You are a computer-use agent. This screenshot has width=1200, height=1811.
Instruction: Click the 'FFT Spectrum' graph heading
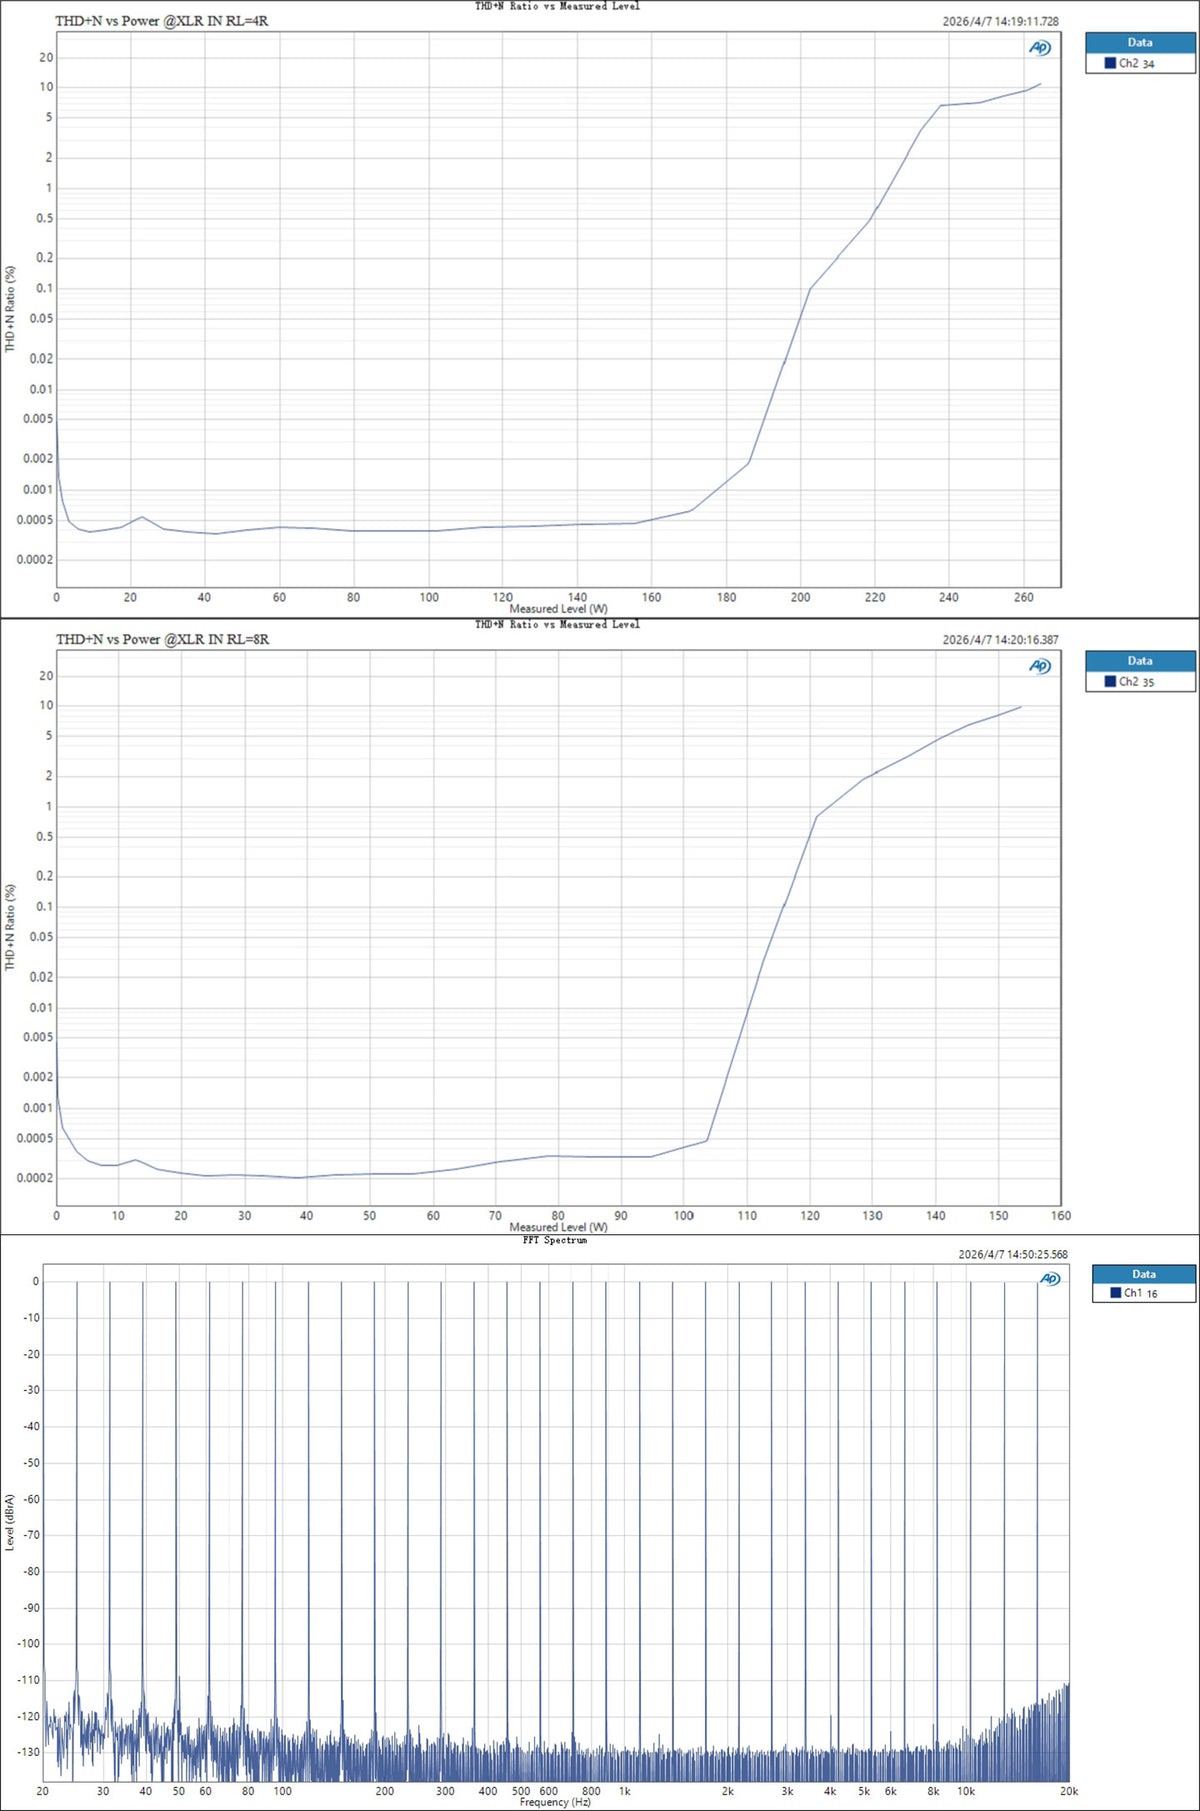555,1240
